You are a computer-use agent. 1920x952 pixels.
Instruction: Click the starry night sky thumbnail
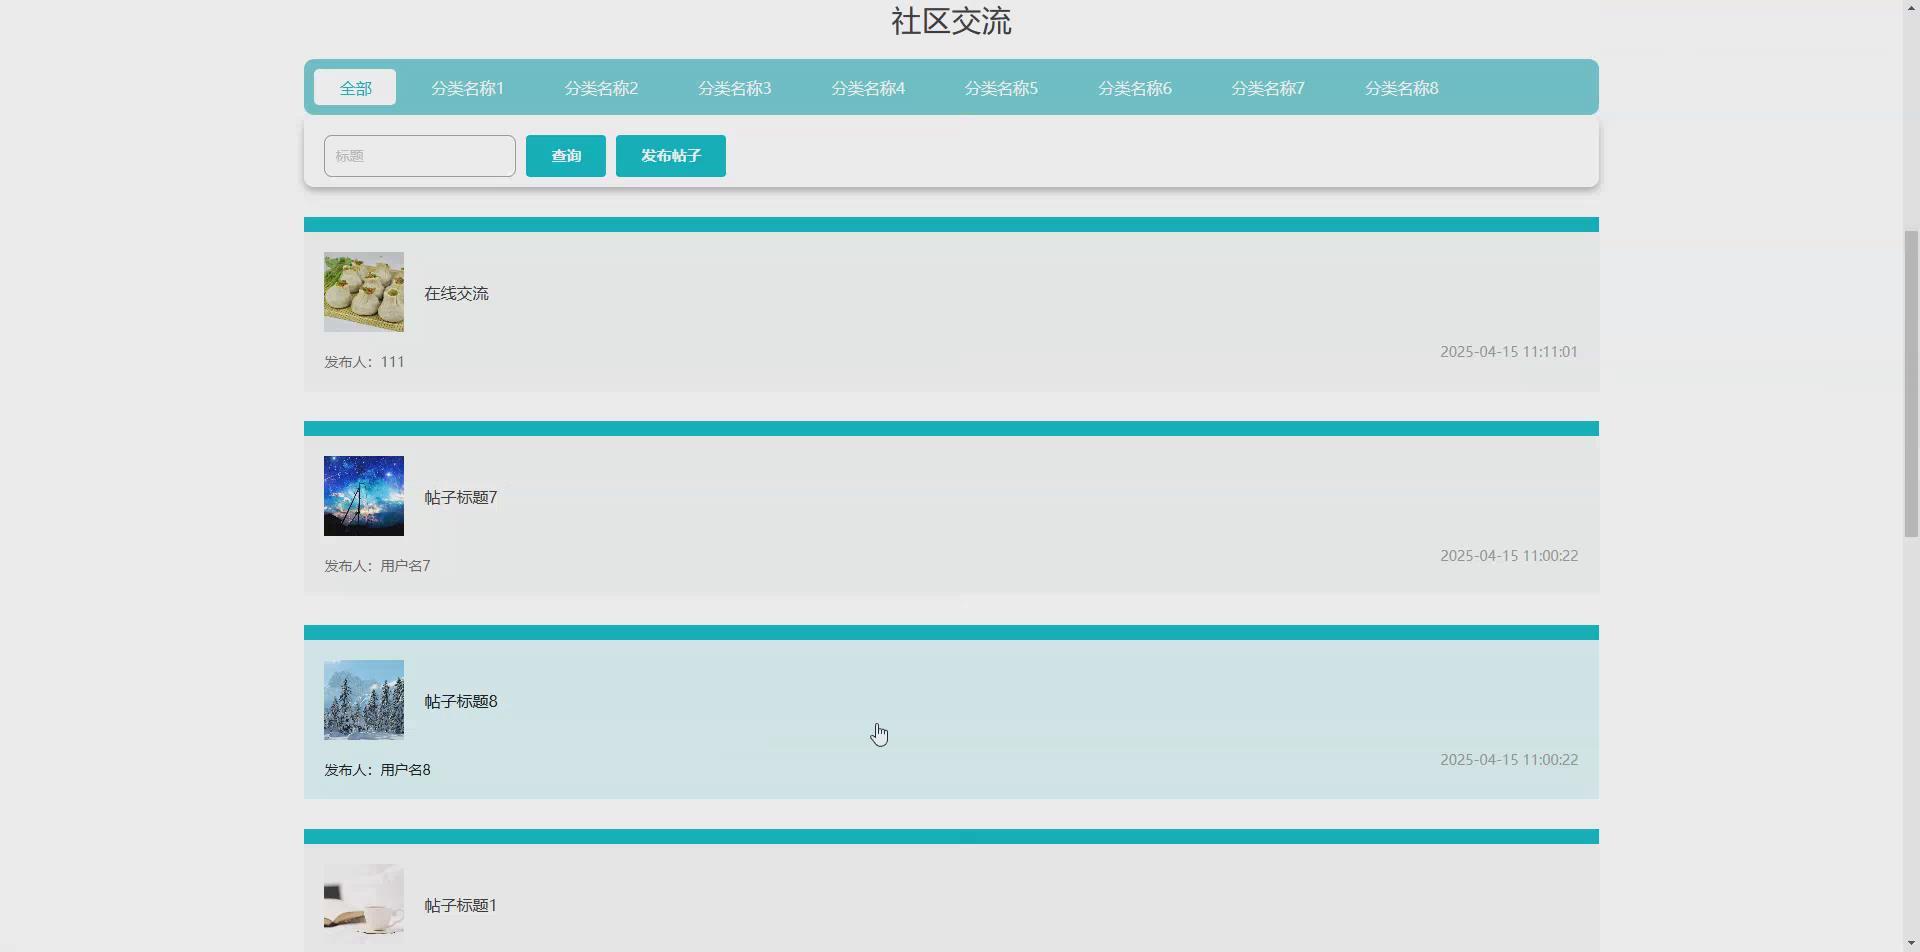click(364, 496)
